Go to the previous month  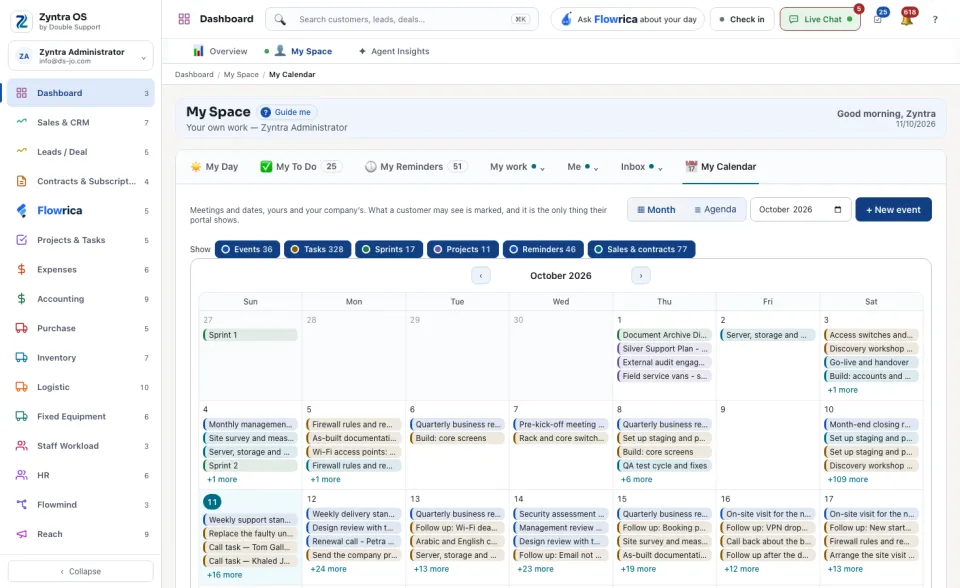pyautogui.click(x=481, y=276)
